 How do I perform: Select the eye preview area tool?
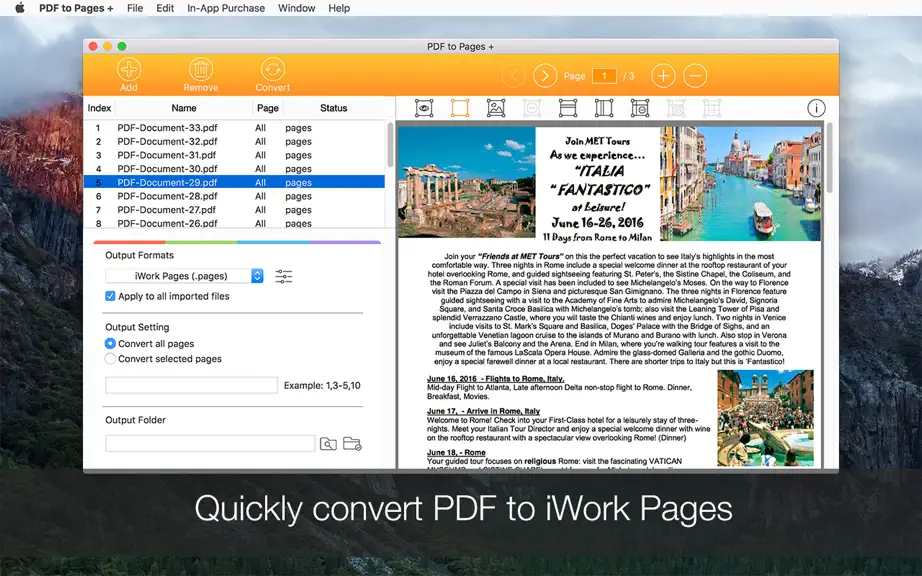(424, 108)
